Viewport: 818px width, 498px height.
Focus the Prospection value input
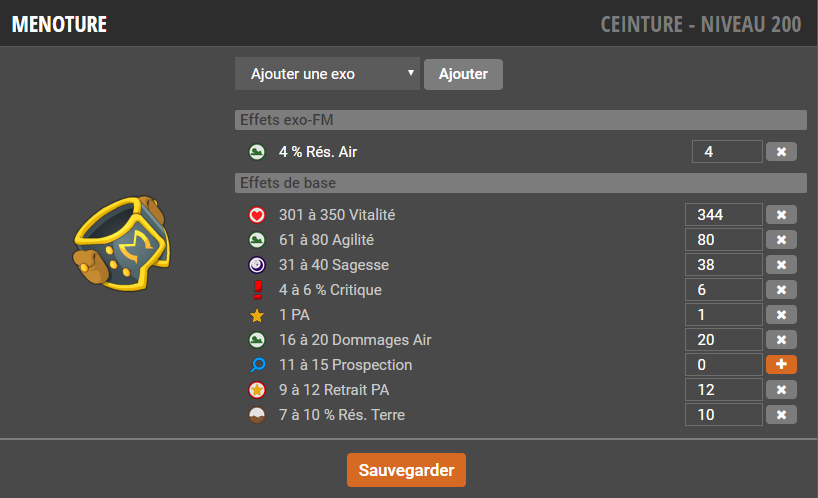click(x=724, y=365)
